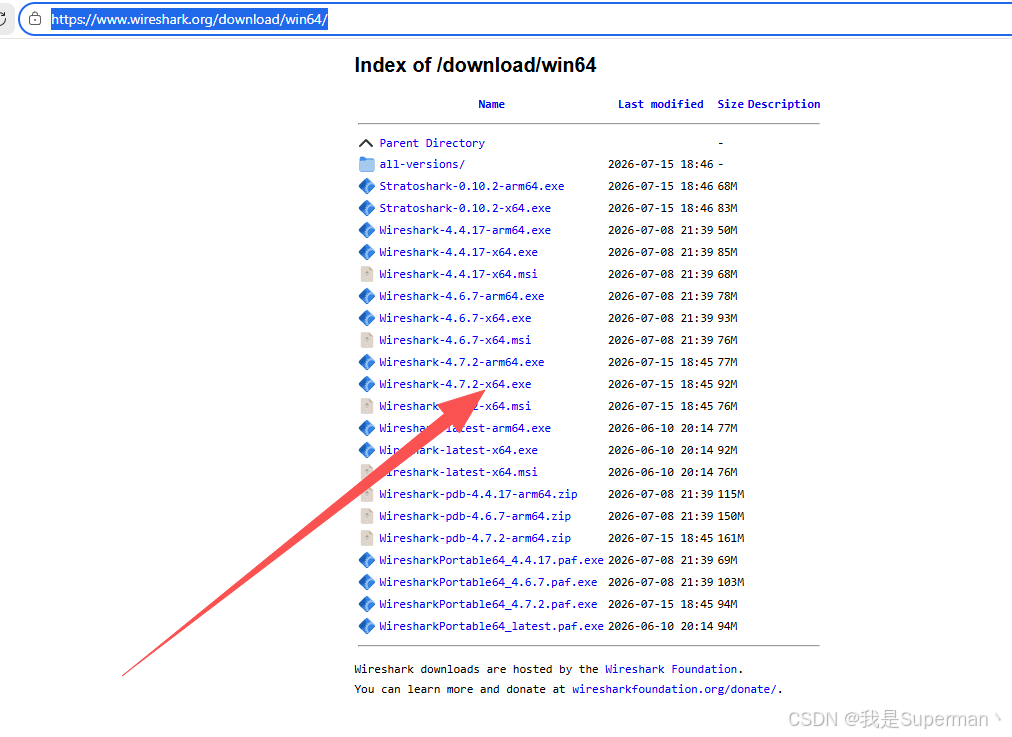Click the exe icon for Wireshark-4.7.2-arm64.exe
Image resolution: width=1012 pixels, height=737 pixels.
pyautogui.click(x=367, y=362)
